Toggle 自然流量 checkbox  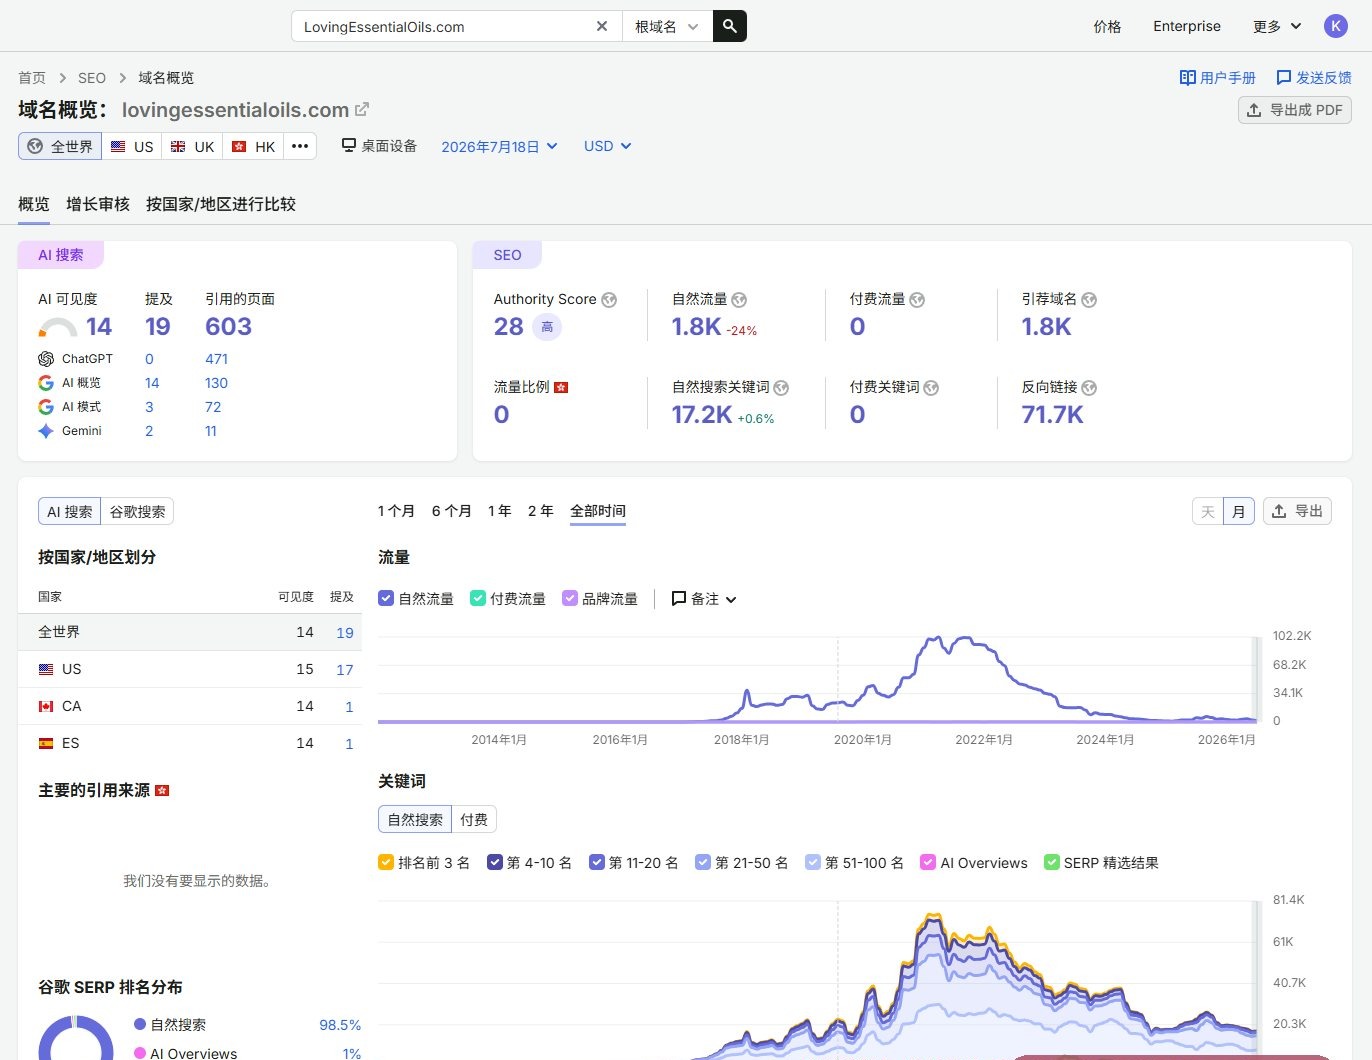click(386, 598)
